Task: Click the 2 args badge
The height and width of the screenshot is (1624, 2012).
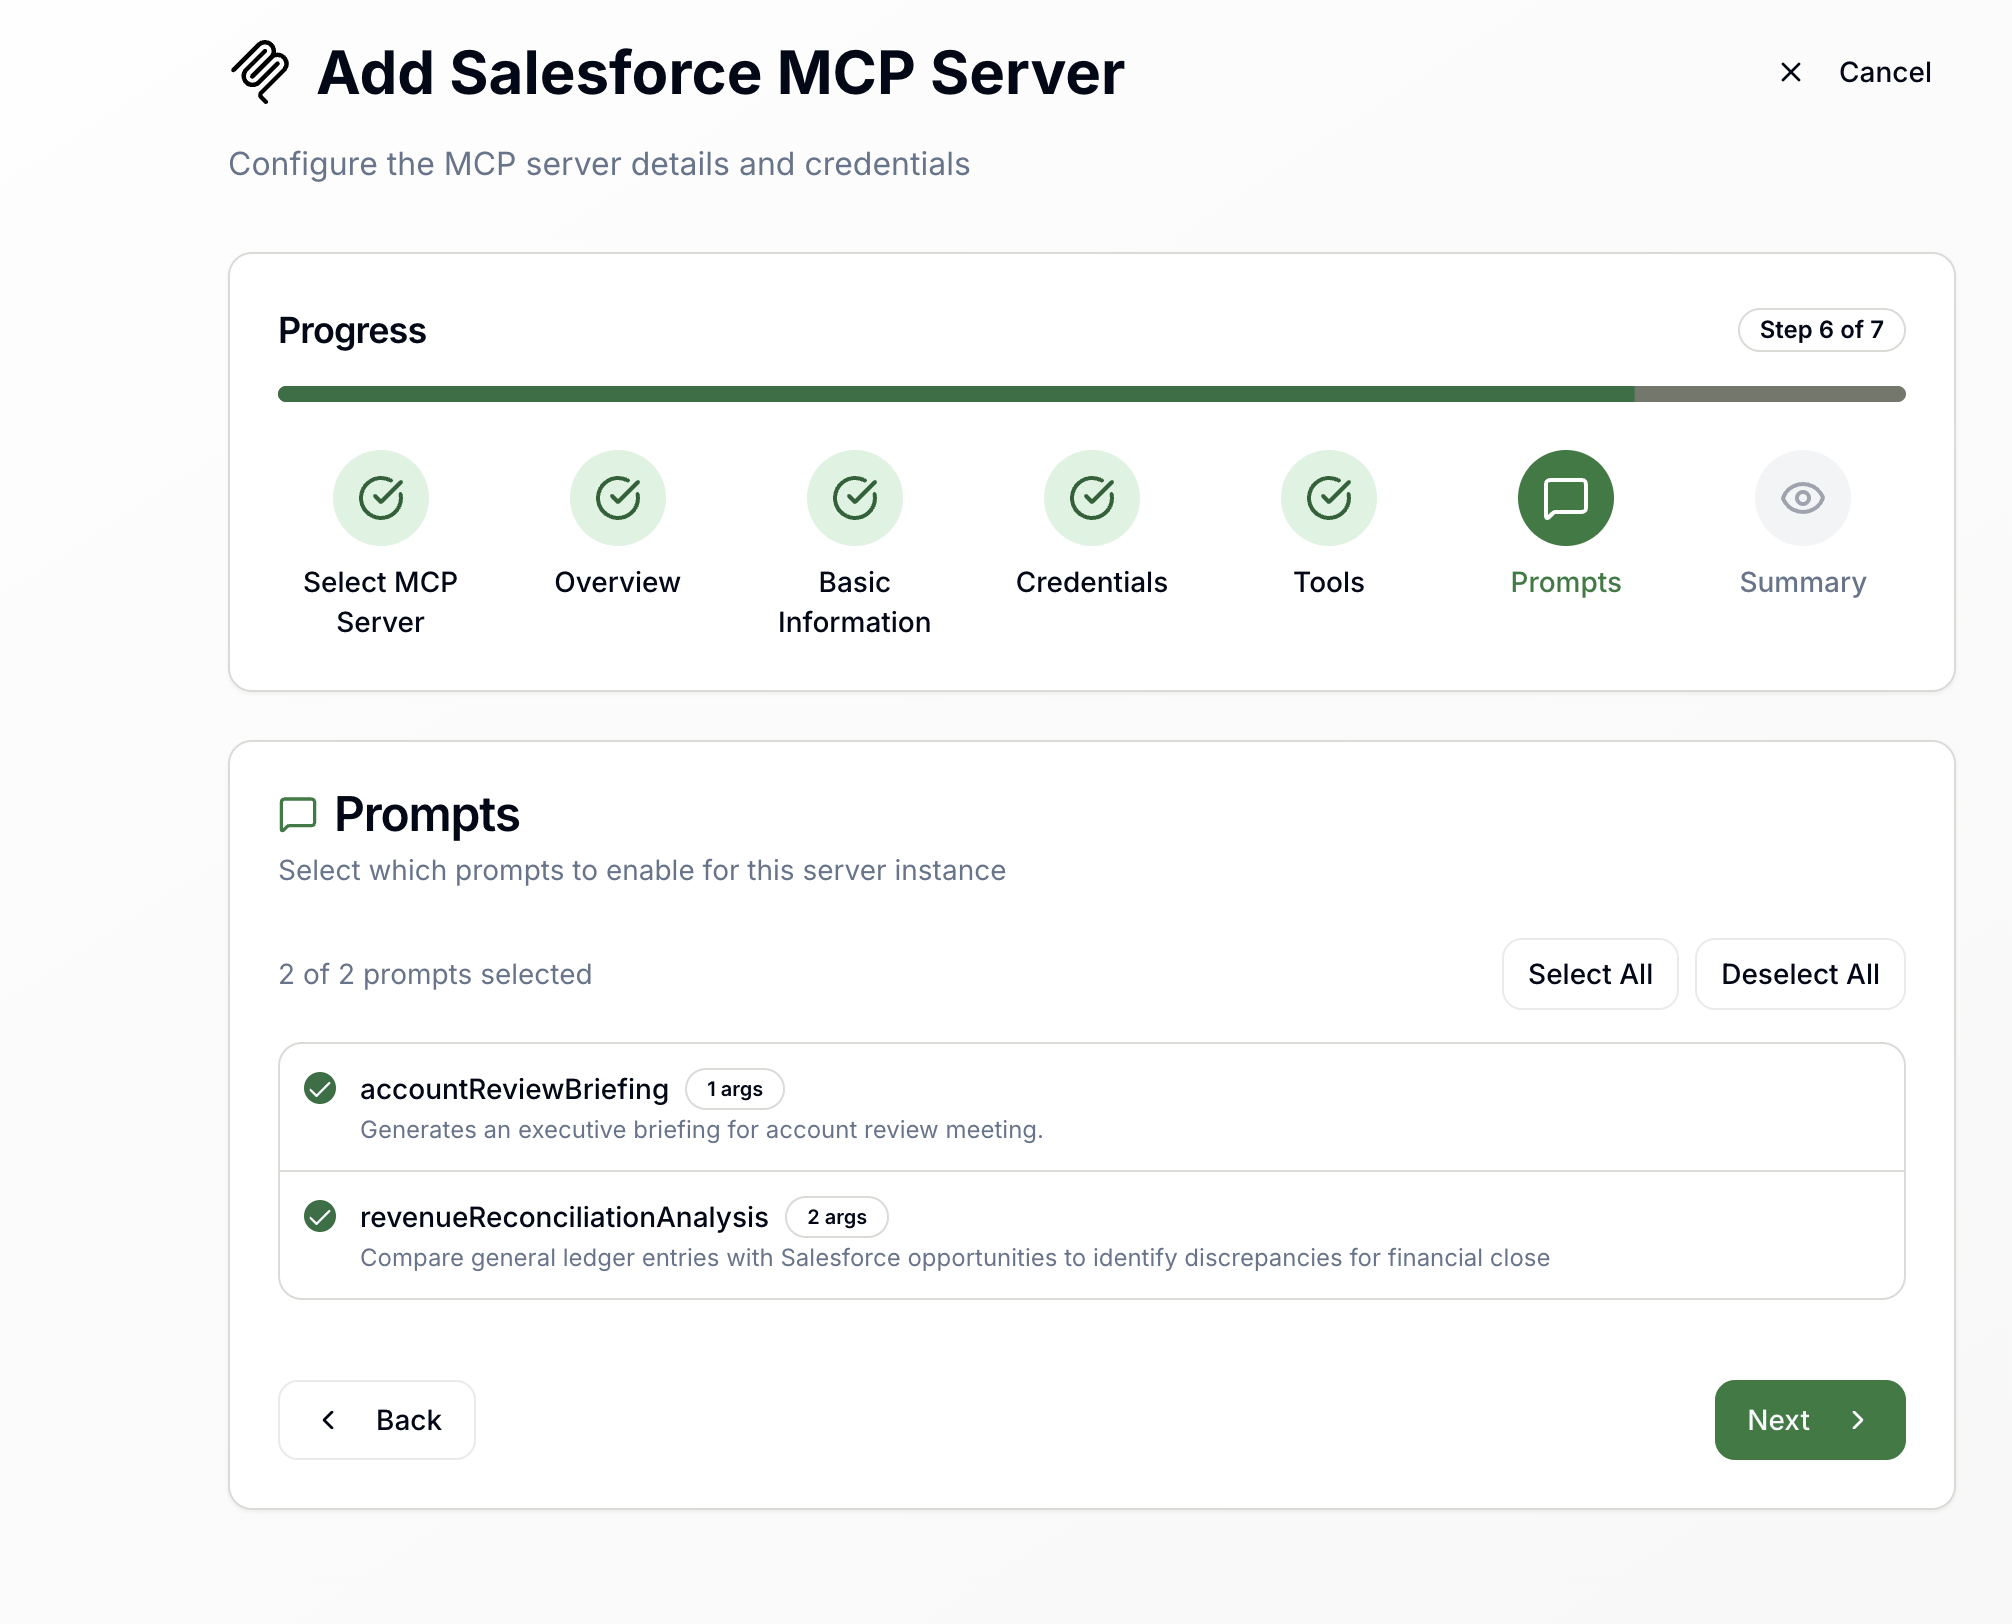Action: coord(837,1217)
